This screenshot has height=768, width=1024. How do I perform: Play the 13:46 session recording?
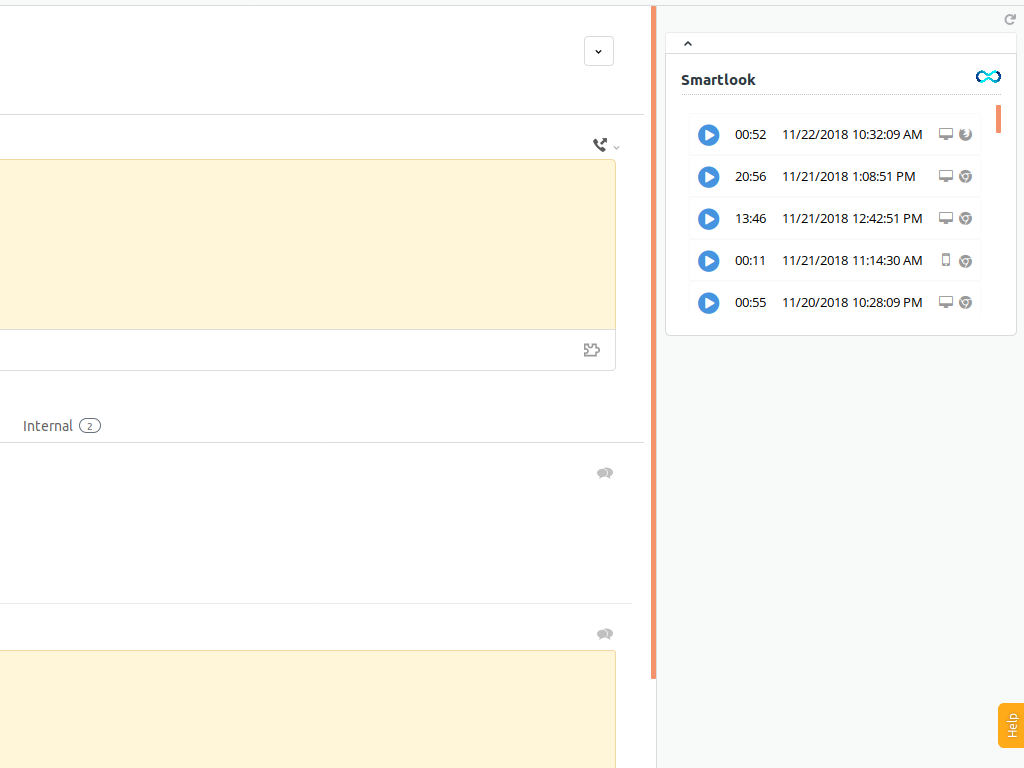point(708,219)
